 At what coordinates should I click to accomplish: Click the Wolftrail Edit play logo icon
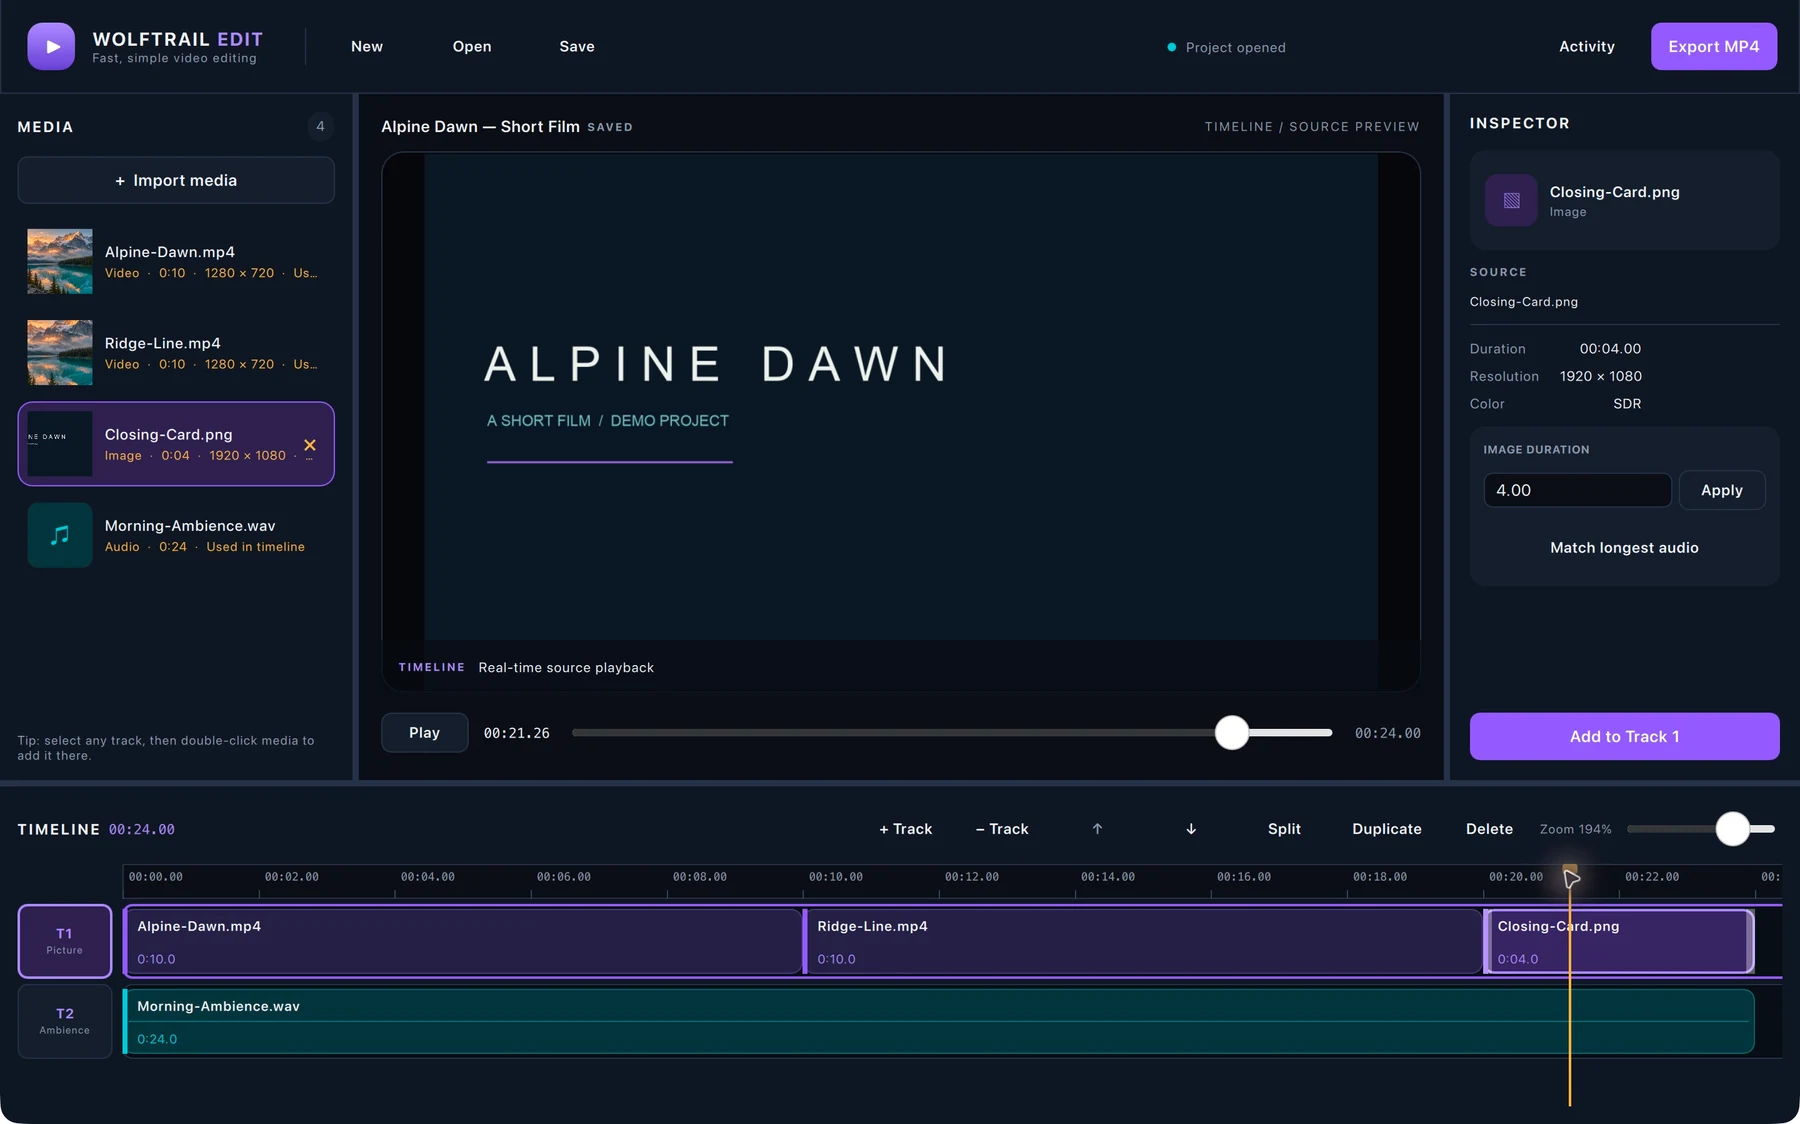point(51,46)
